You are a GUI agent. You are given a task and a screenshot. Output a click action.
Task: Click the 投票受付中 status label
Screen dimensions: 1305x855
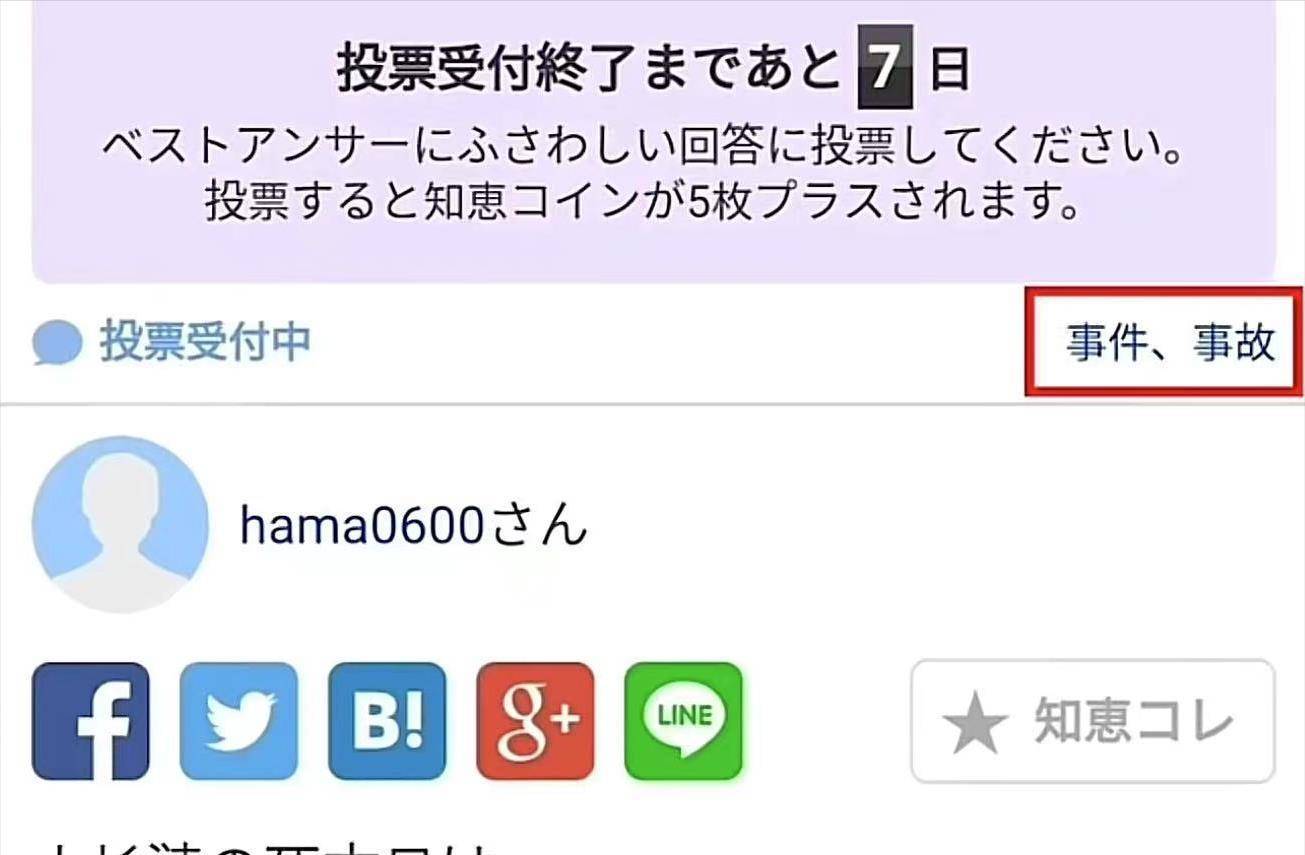pyautogui.click(x=205, y=342)
